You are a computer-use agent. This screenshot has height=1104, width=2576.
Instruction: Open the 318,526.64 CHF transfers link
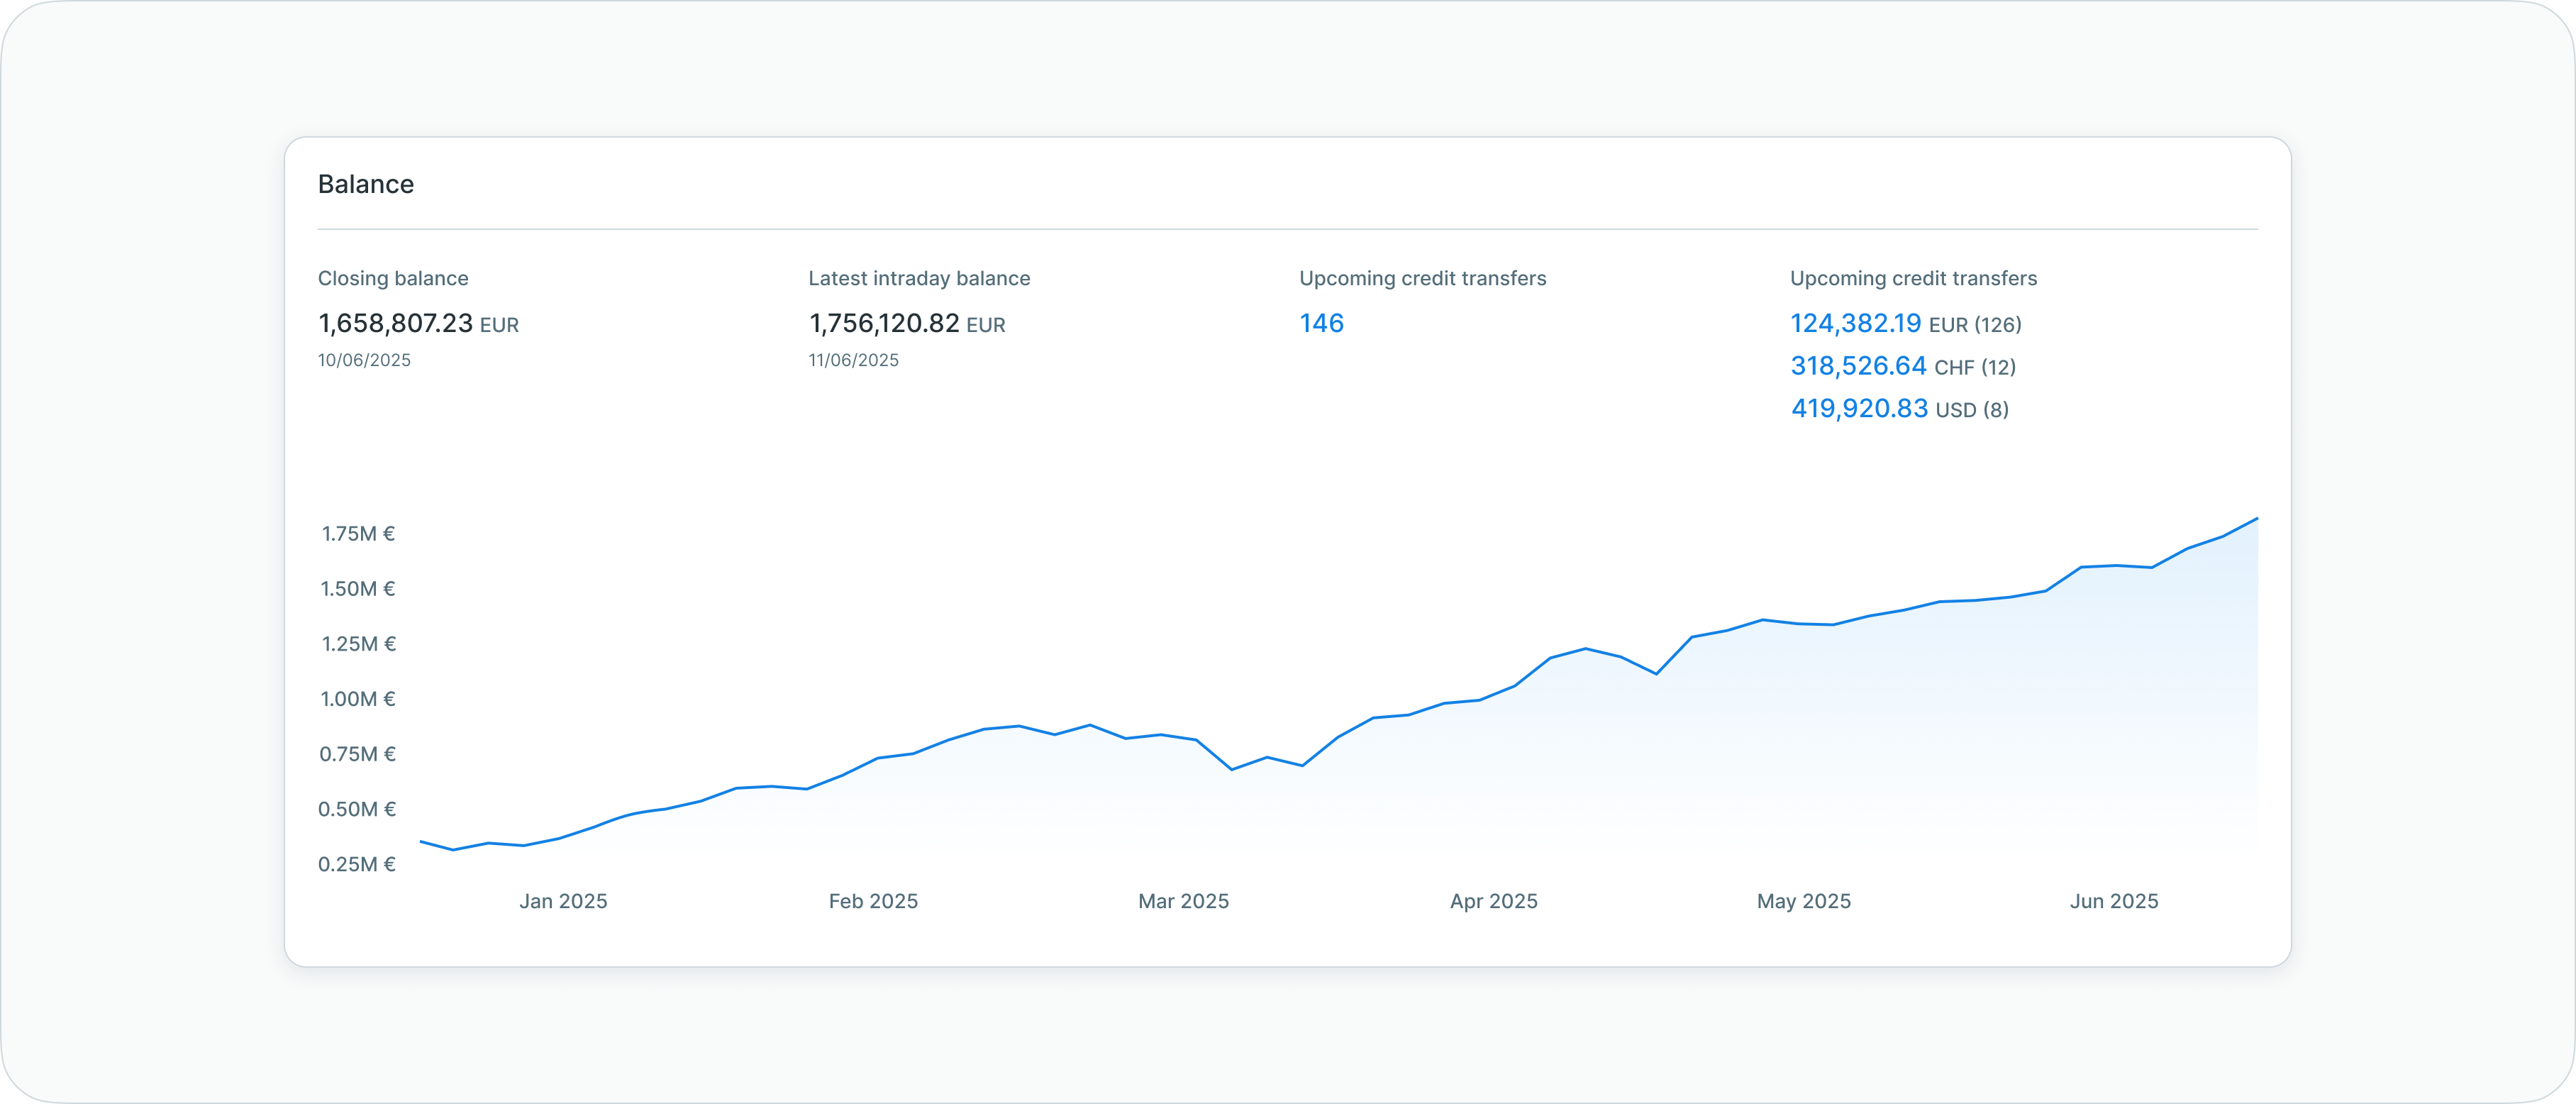[x=1858, y=366]
